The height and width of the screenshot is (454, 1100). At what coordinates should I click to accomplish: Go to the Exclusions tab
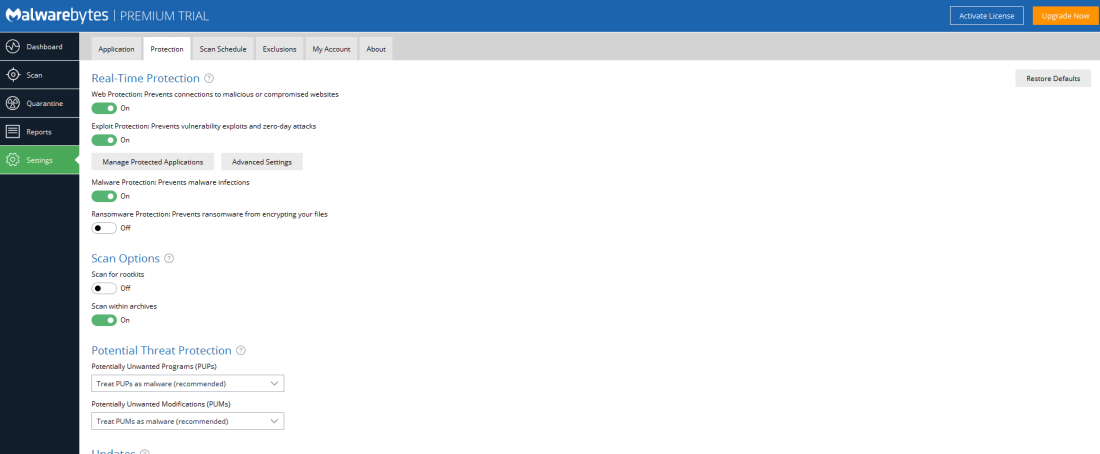279,49
